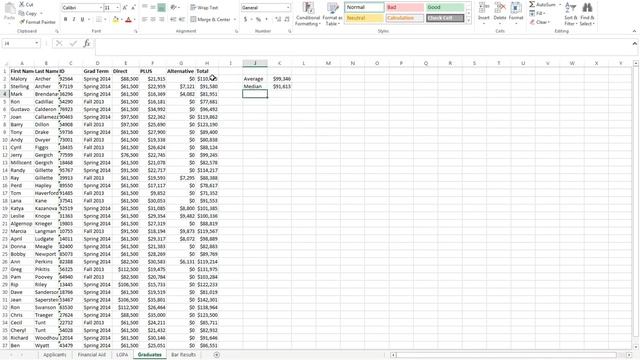Decrease cell indent
The width and height of the screenshot is (640, 360).
[x=173, y=19]
